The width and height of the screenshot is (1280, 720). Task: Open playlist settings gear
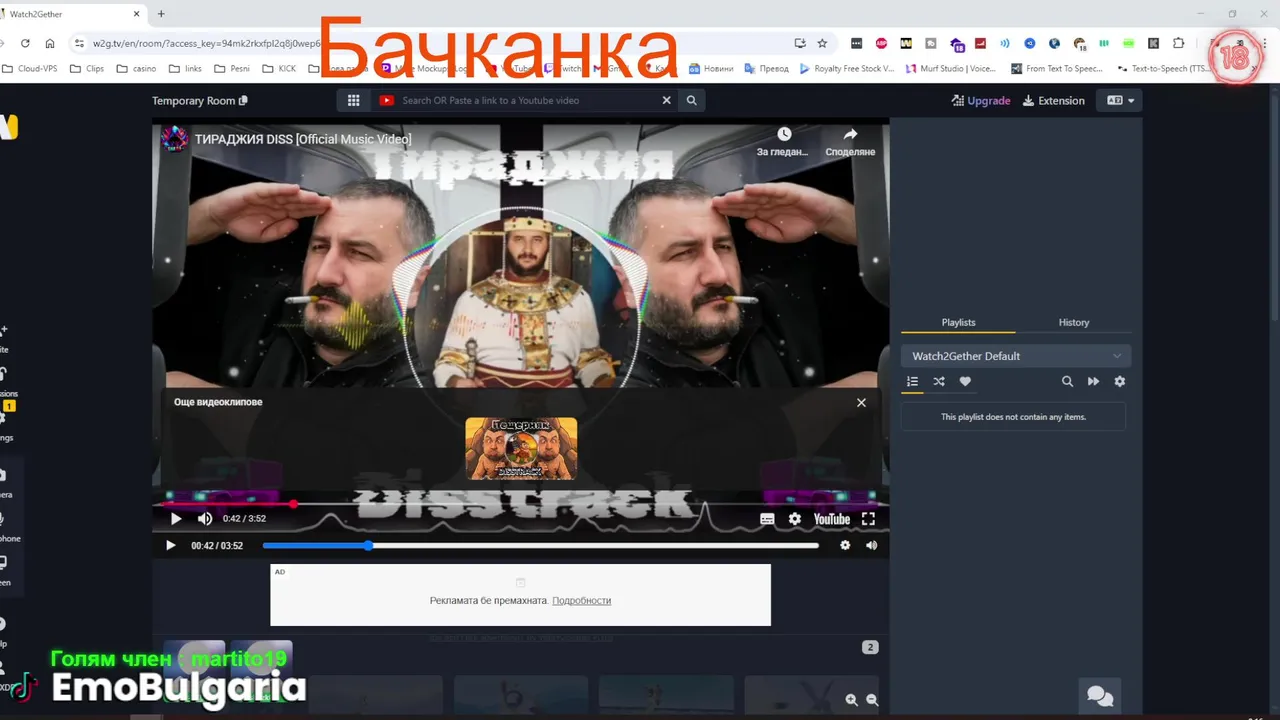1120,381
